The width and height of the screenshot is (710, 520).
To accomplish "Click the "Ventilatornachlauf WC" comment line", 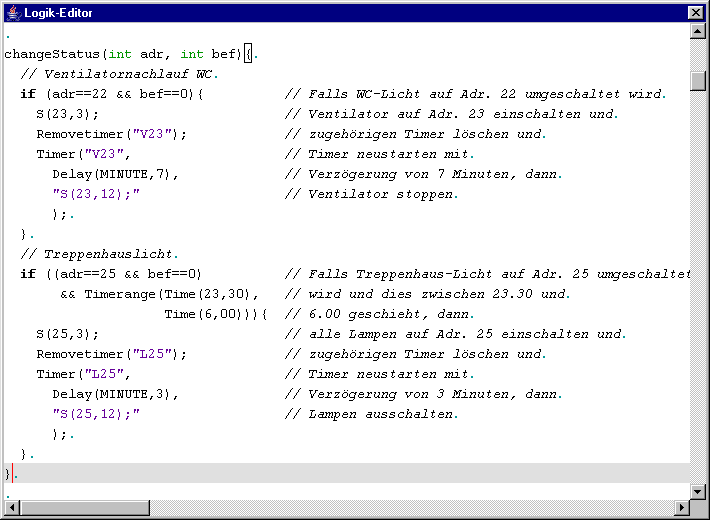I will click(x=118, y=74).
